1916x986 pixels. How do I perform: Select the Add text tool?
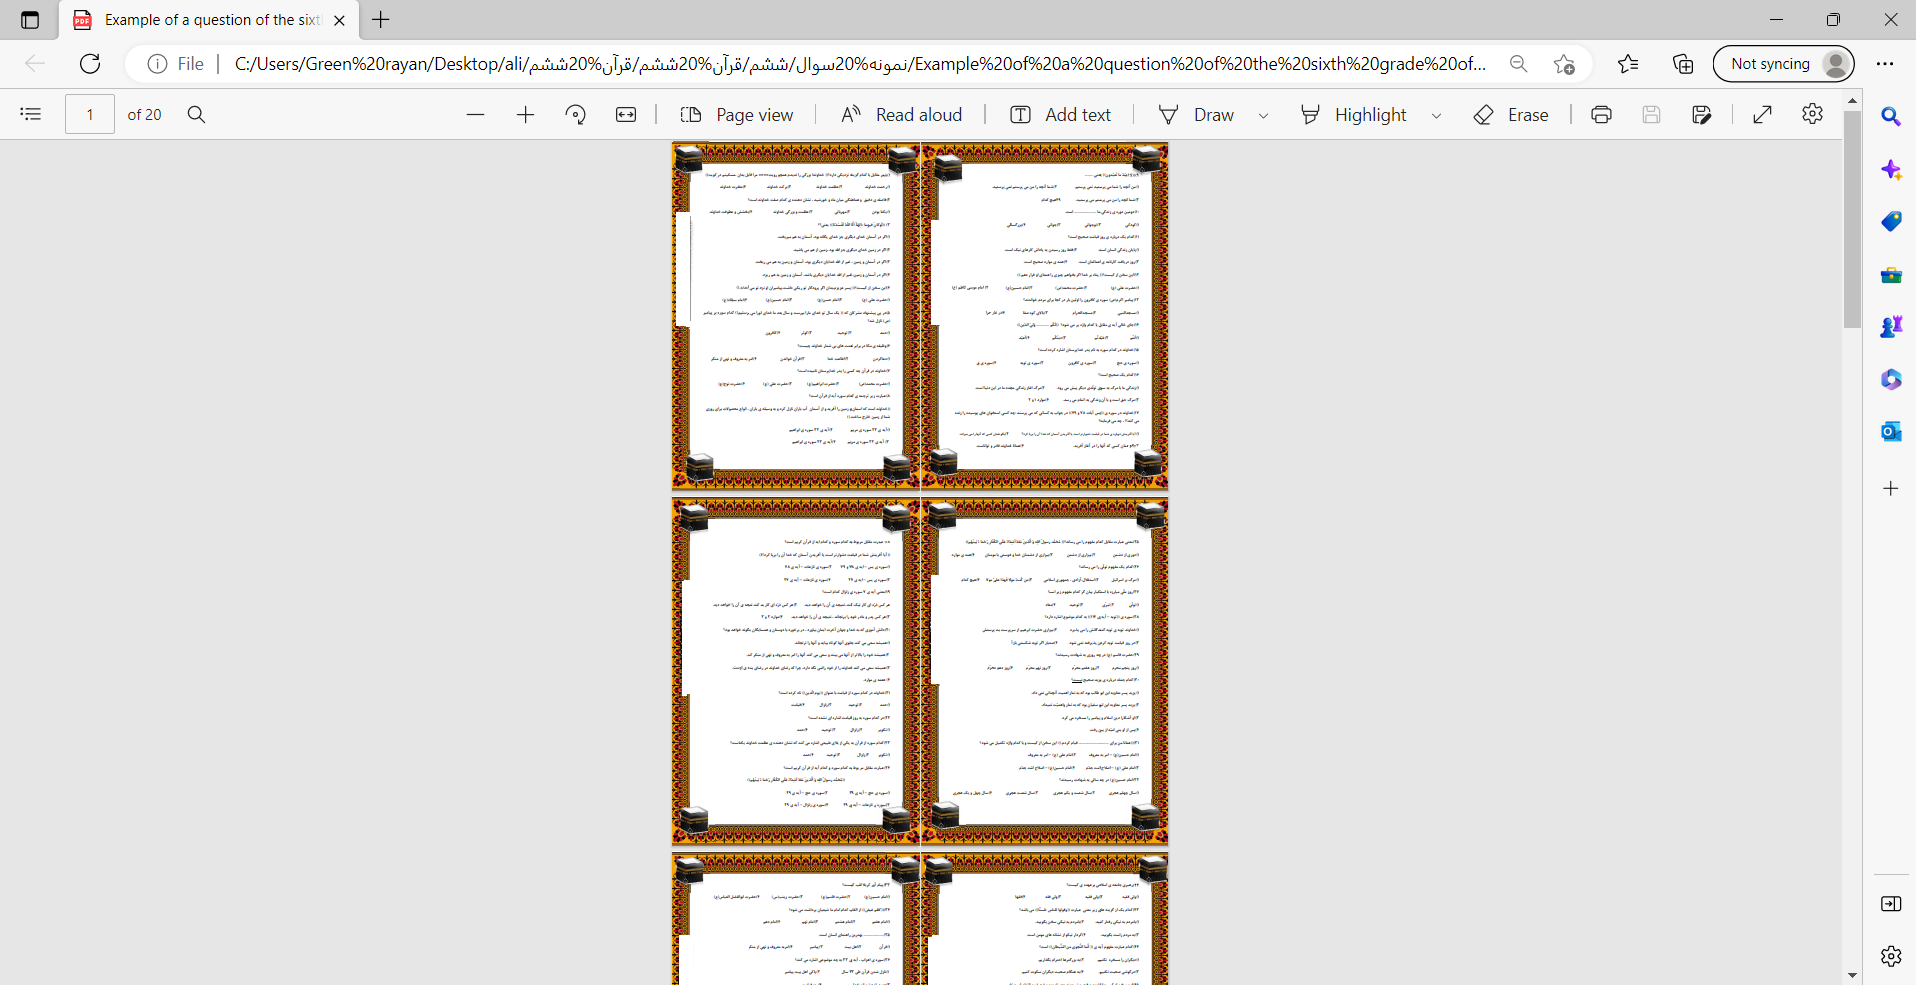tap(1060, 115)
